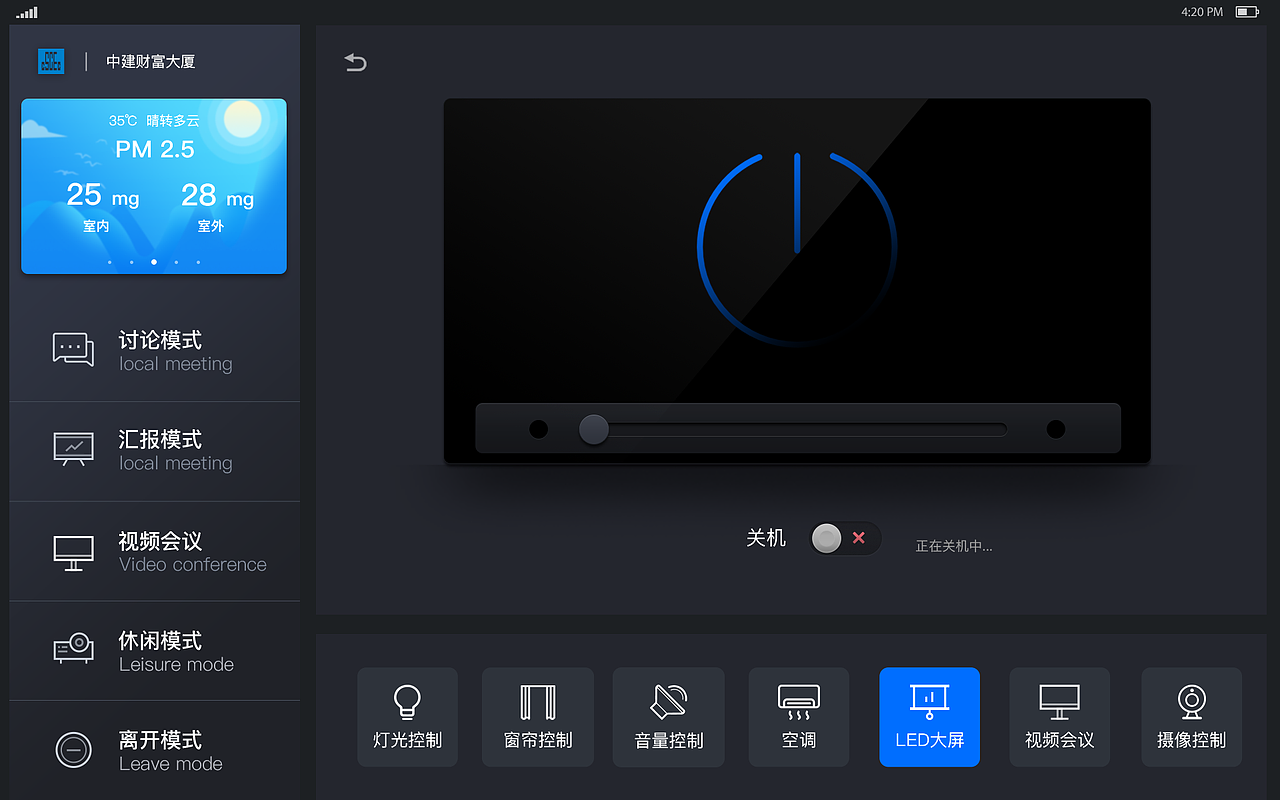Select 休闲模式 Leisure mode
Viewport: 1280px width, 800px height.
(x=155, y=651)
